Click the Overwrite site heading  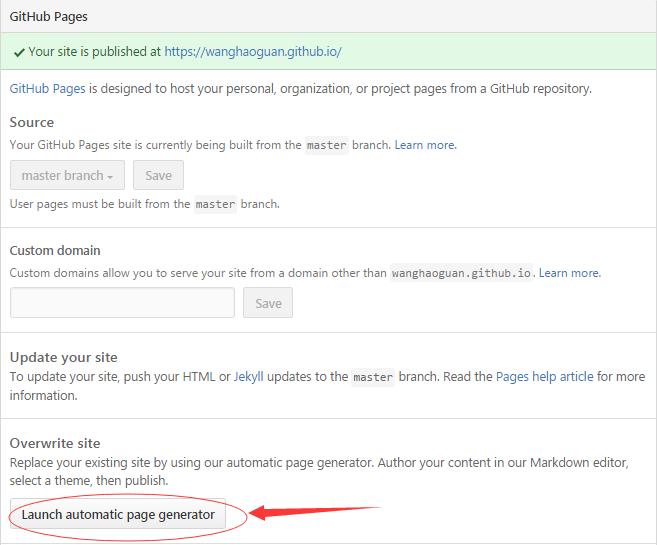coord(55,443)
